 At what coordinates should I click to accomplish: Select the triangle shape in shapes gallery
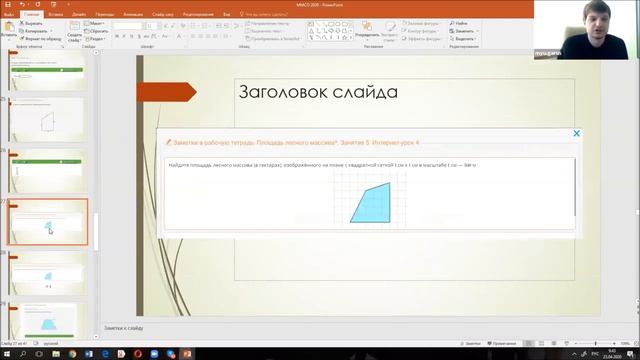[311, 31]
